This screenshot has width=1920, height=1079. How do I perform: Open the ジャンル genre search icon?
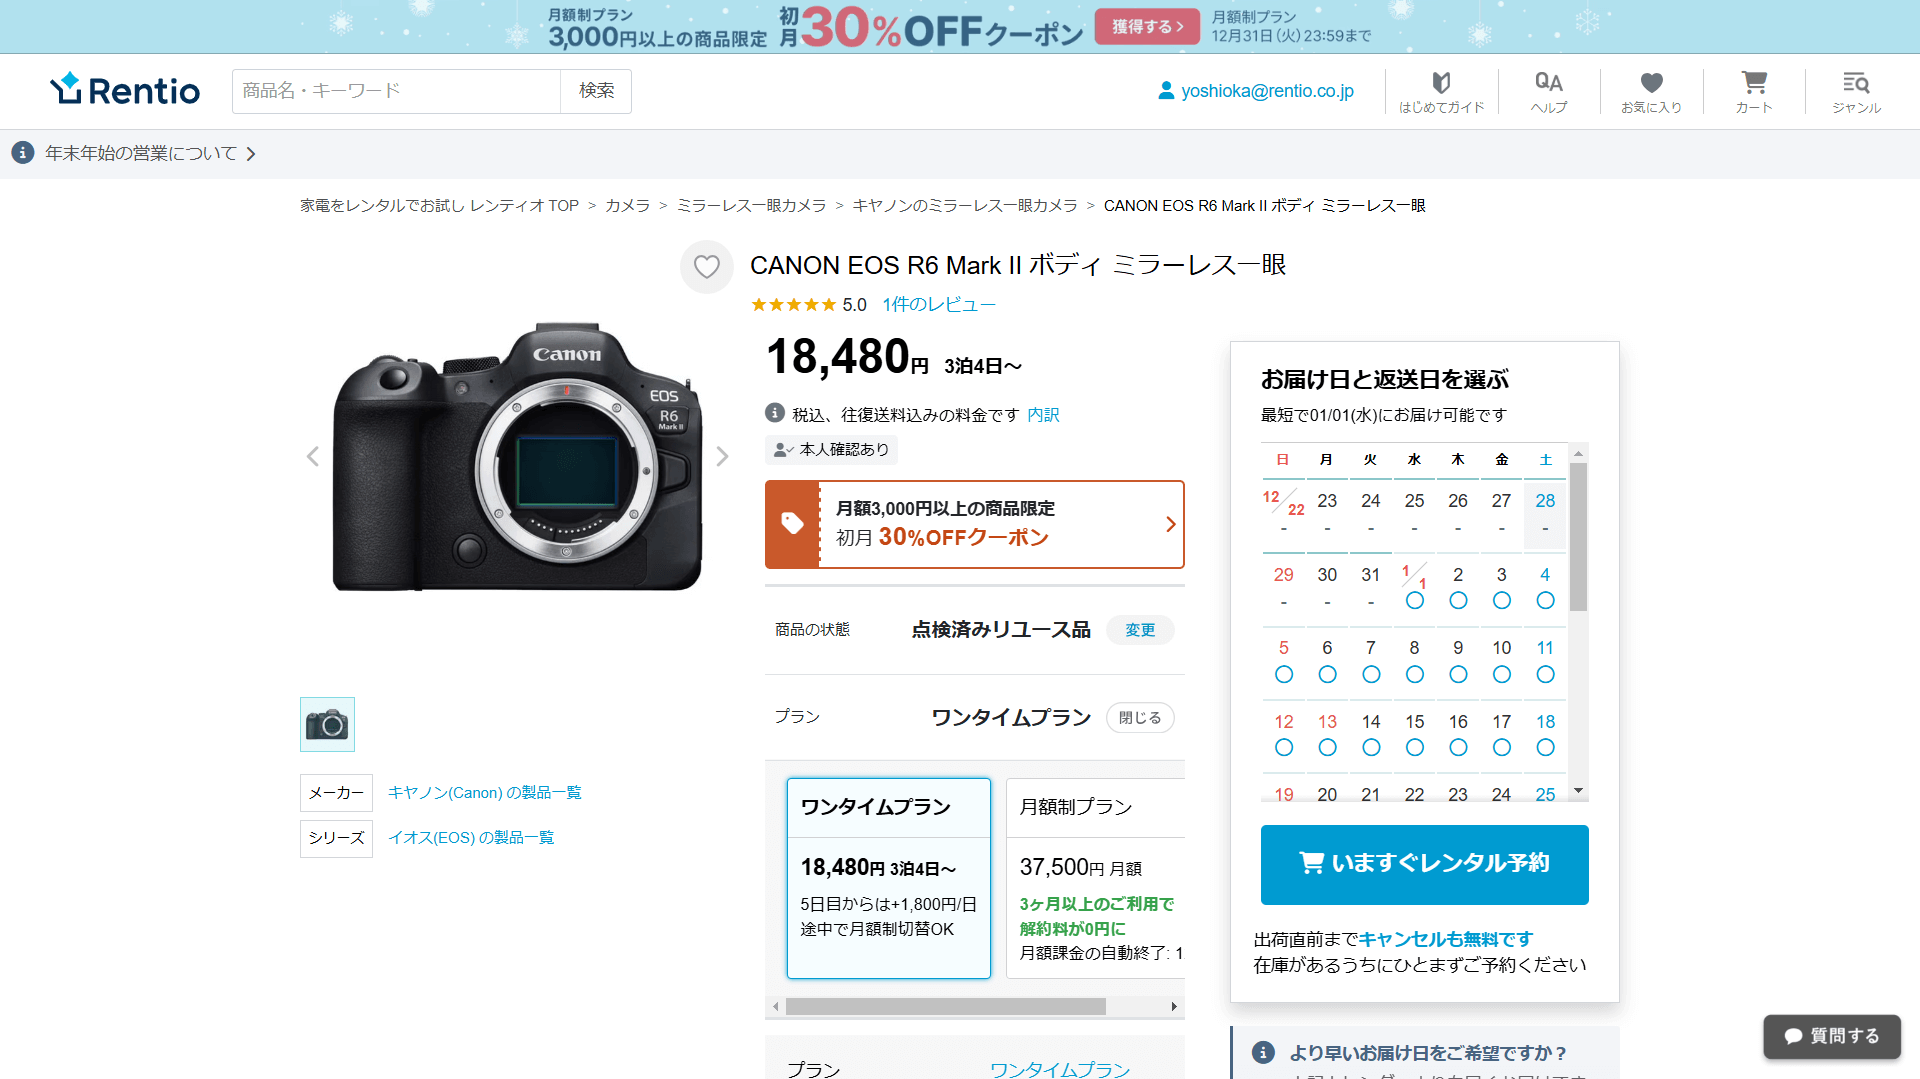pyautogui.click(x=1856, y=92)
